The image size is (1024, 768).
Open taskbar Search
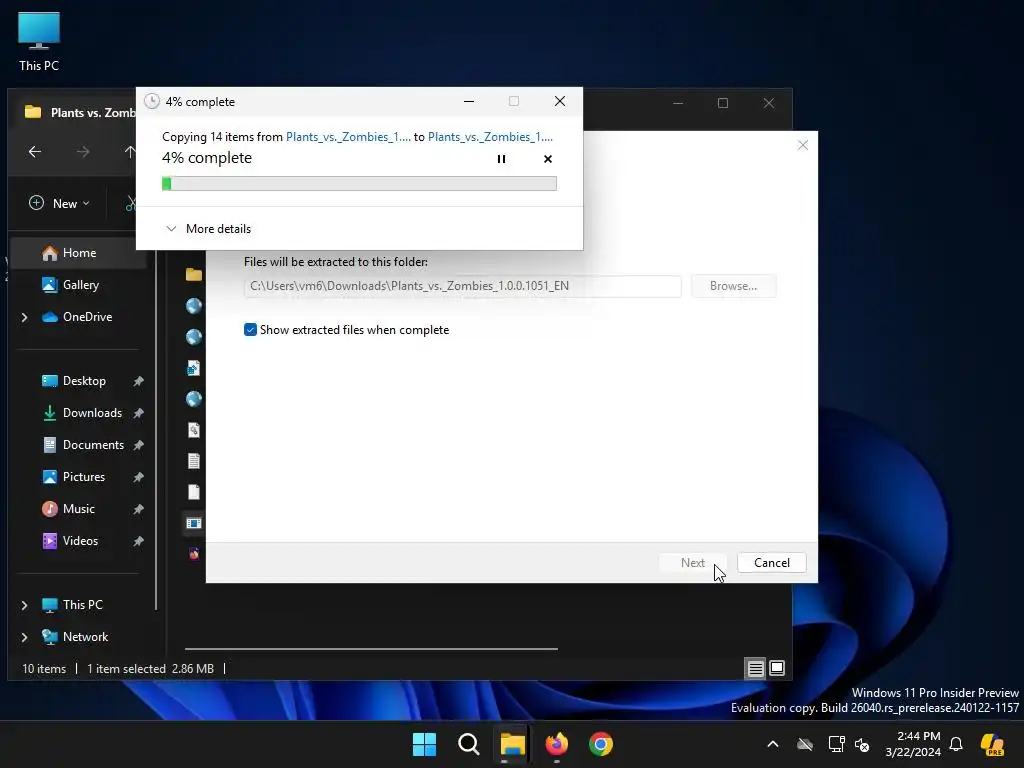468,744
